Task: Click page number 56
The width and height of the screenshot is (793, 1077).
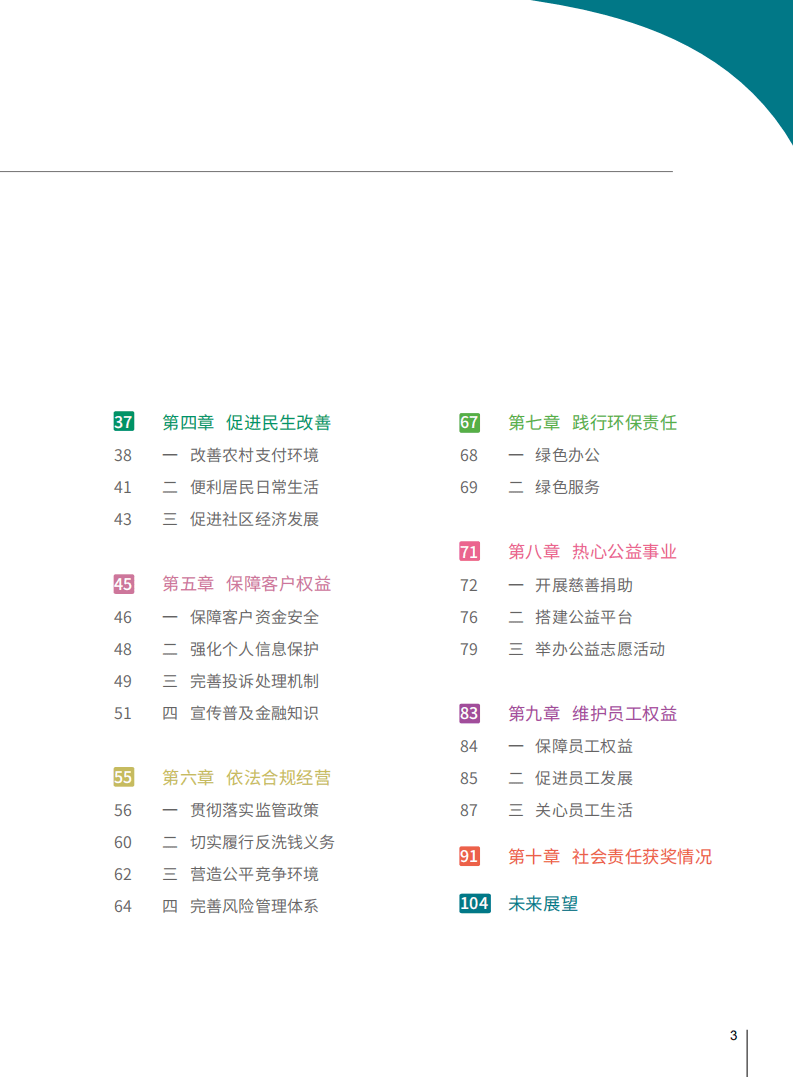Action: coord(123,810)
